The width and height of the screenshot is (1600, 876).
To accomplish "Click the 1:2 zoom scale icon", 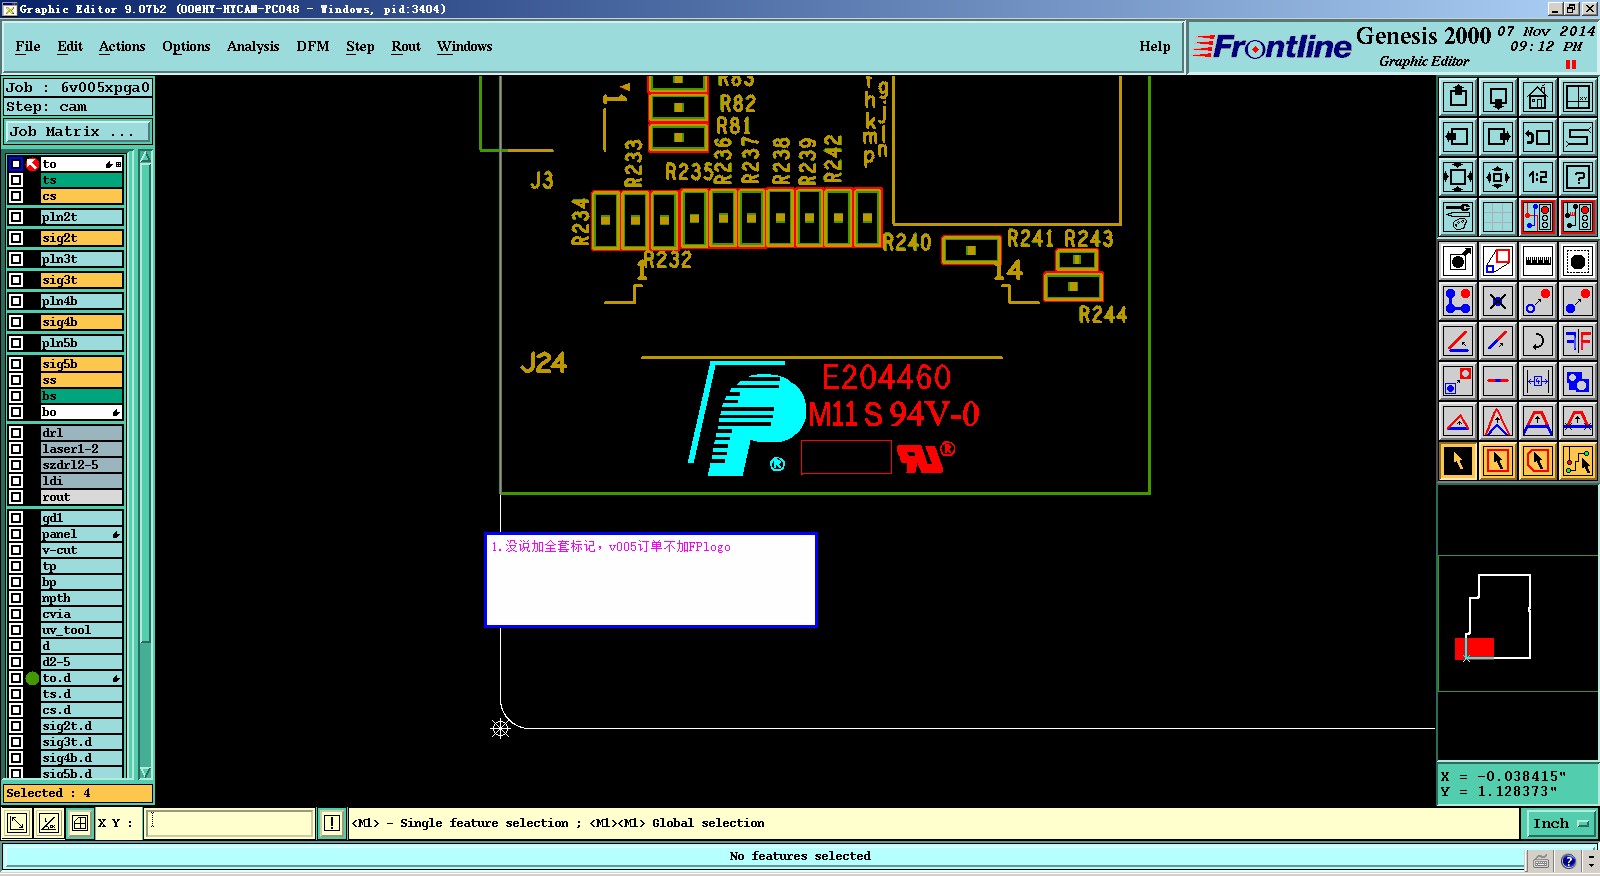I will [x=1538, y=177].
